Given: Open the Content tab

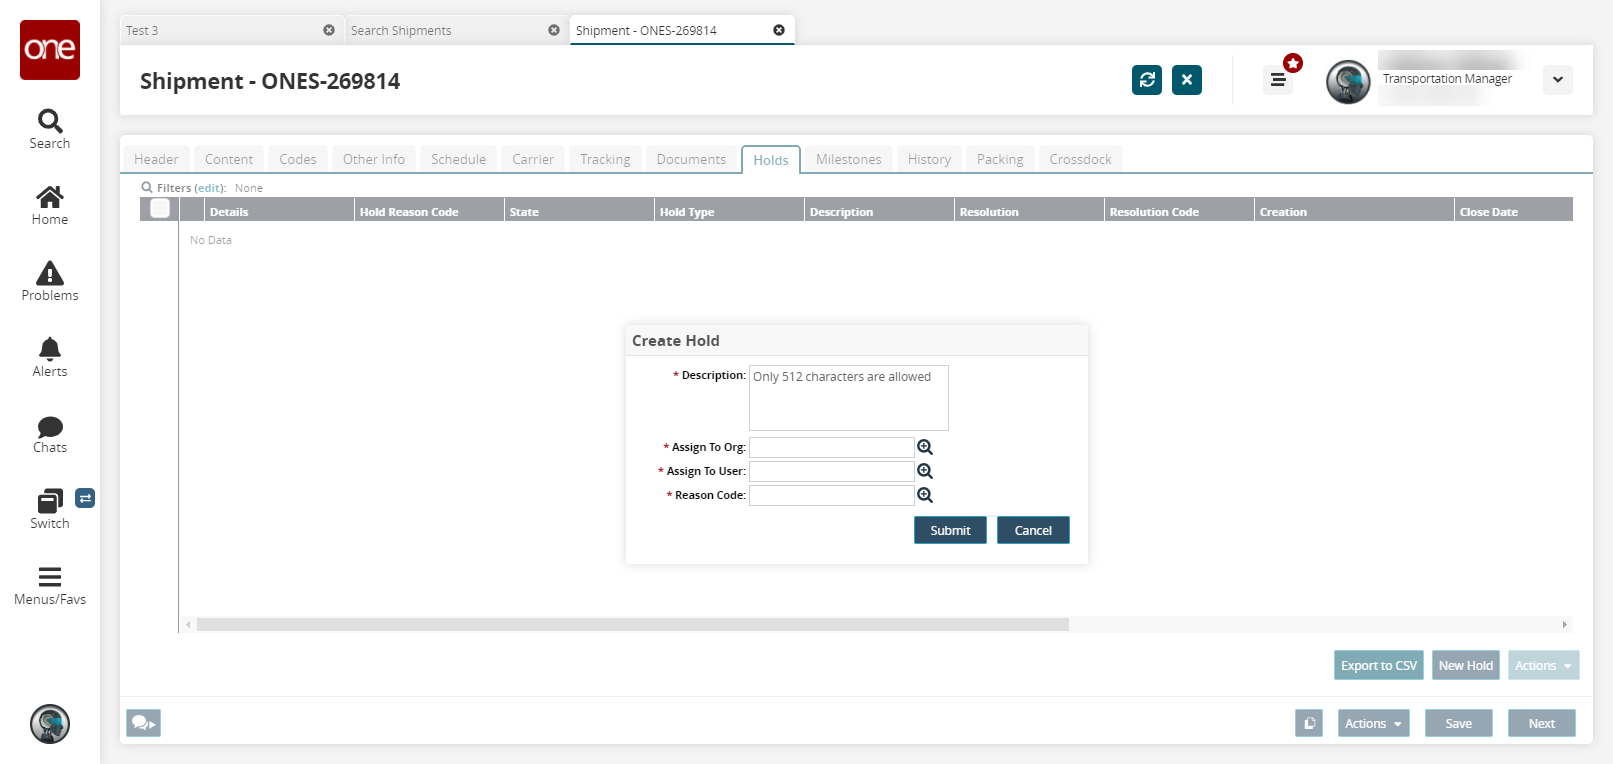Looking at the screenshot, I should click(229, 159).
